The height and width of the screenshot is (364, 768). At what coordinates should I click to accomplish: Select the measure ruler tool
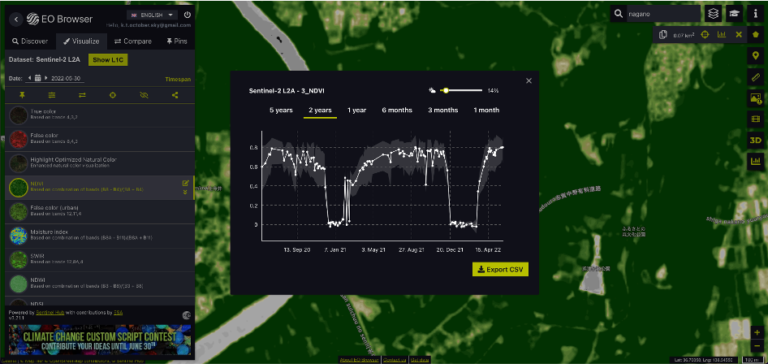coord(755,77)
